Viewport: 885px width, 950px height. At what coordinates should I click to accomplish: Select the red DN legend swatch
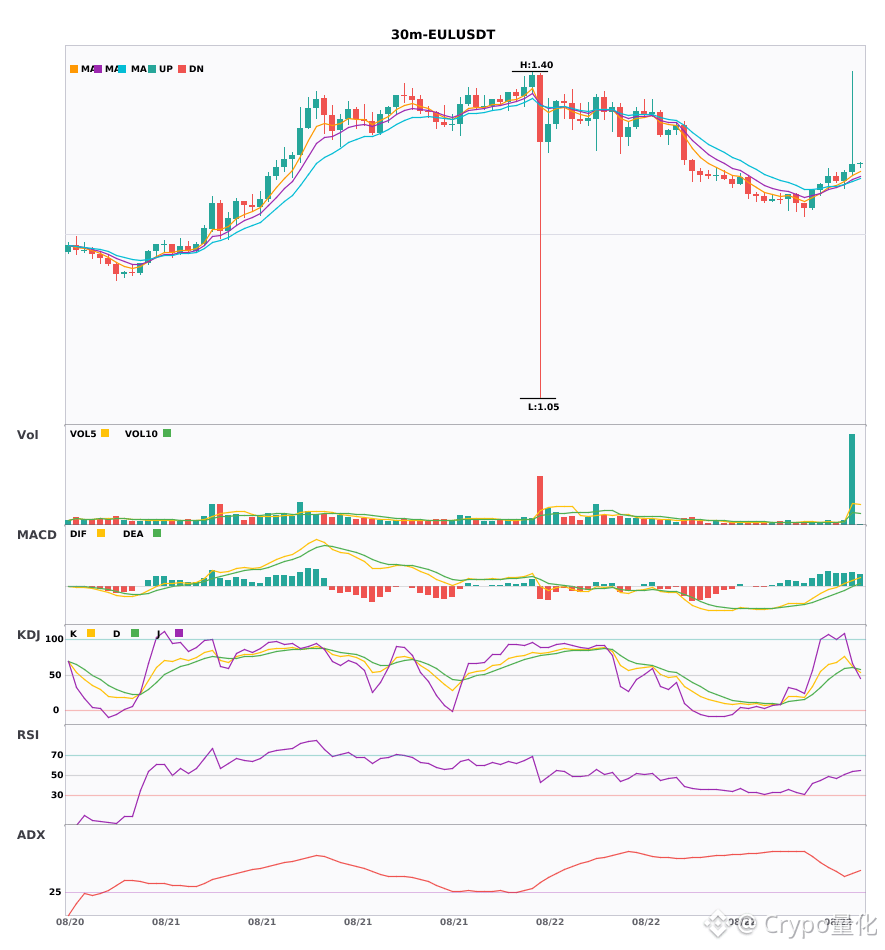182,69
